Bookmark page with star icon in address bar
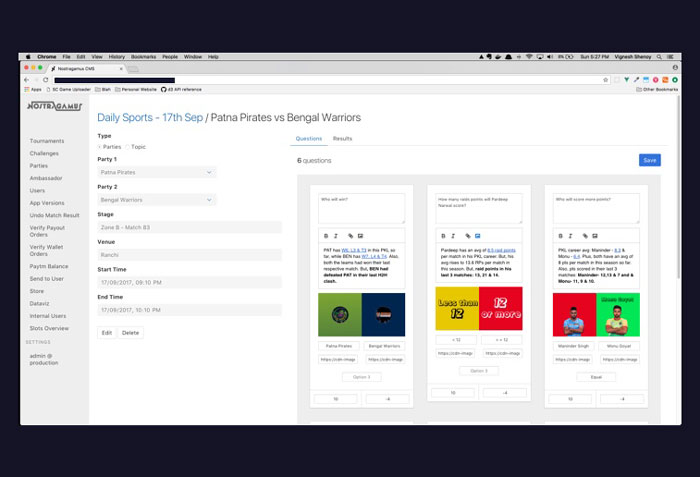The image size is (700, 477). click(604, 79)
